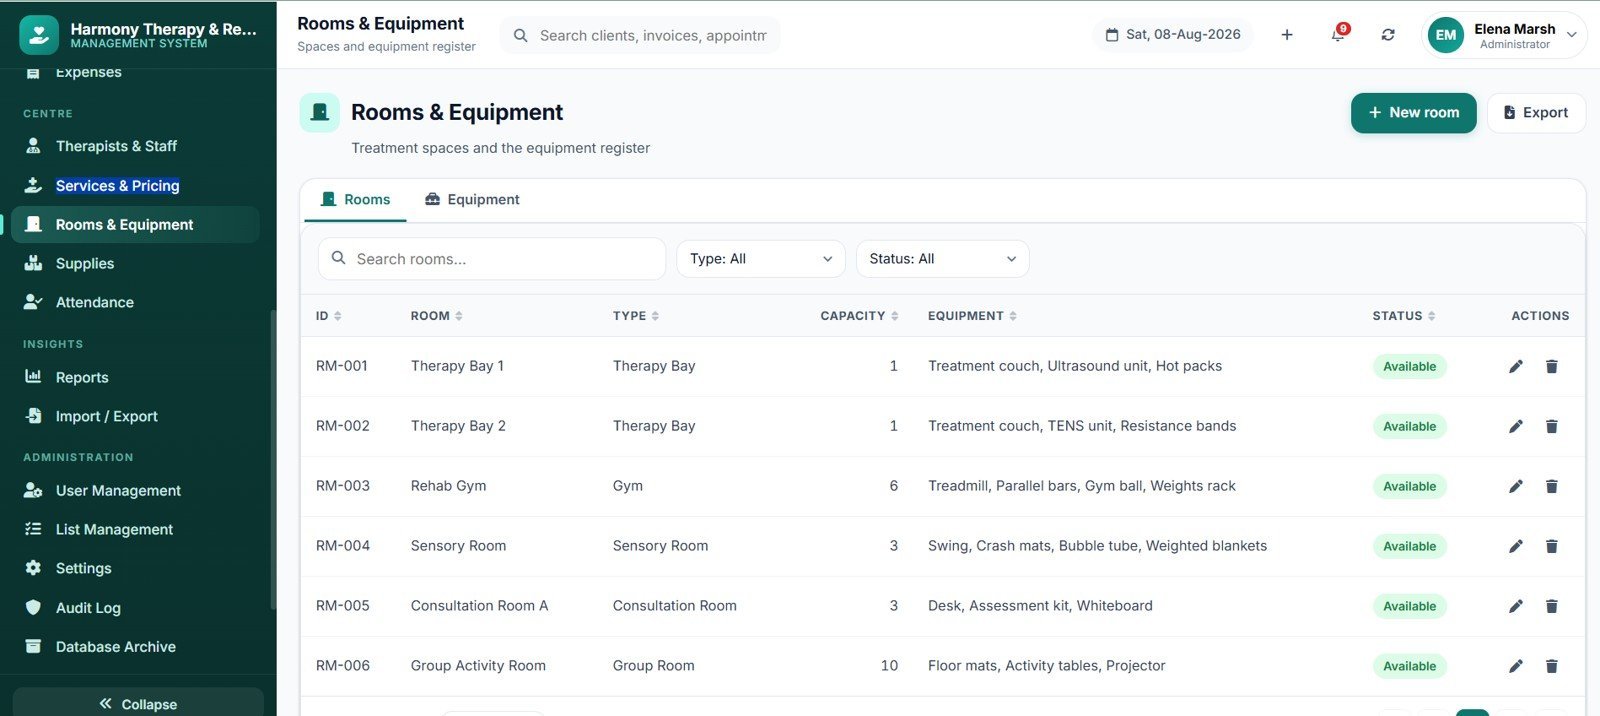Click the Search rooms field
1600x716 pixels.
(x=492, y=259)
